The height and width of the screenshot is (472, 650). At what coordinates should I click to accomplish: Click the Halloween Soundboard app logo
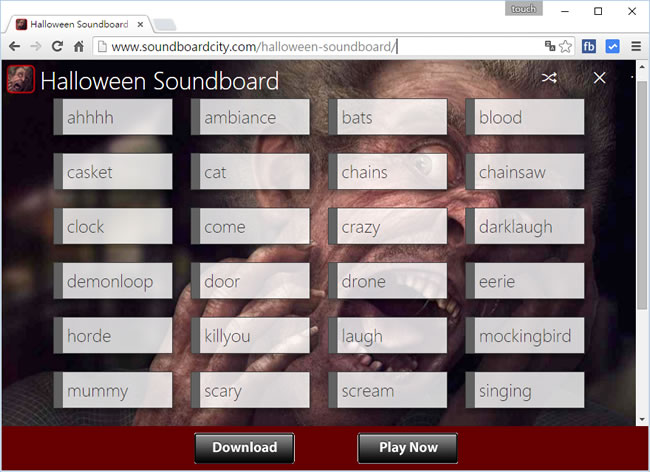21,80
